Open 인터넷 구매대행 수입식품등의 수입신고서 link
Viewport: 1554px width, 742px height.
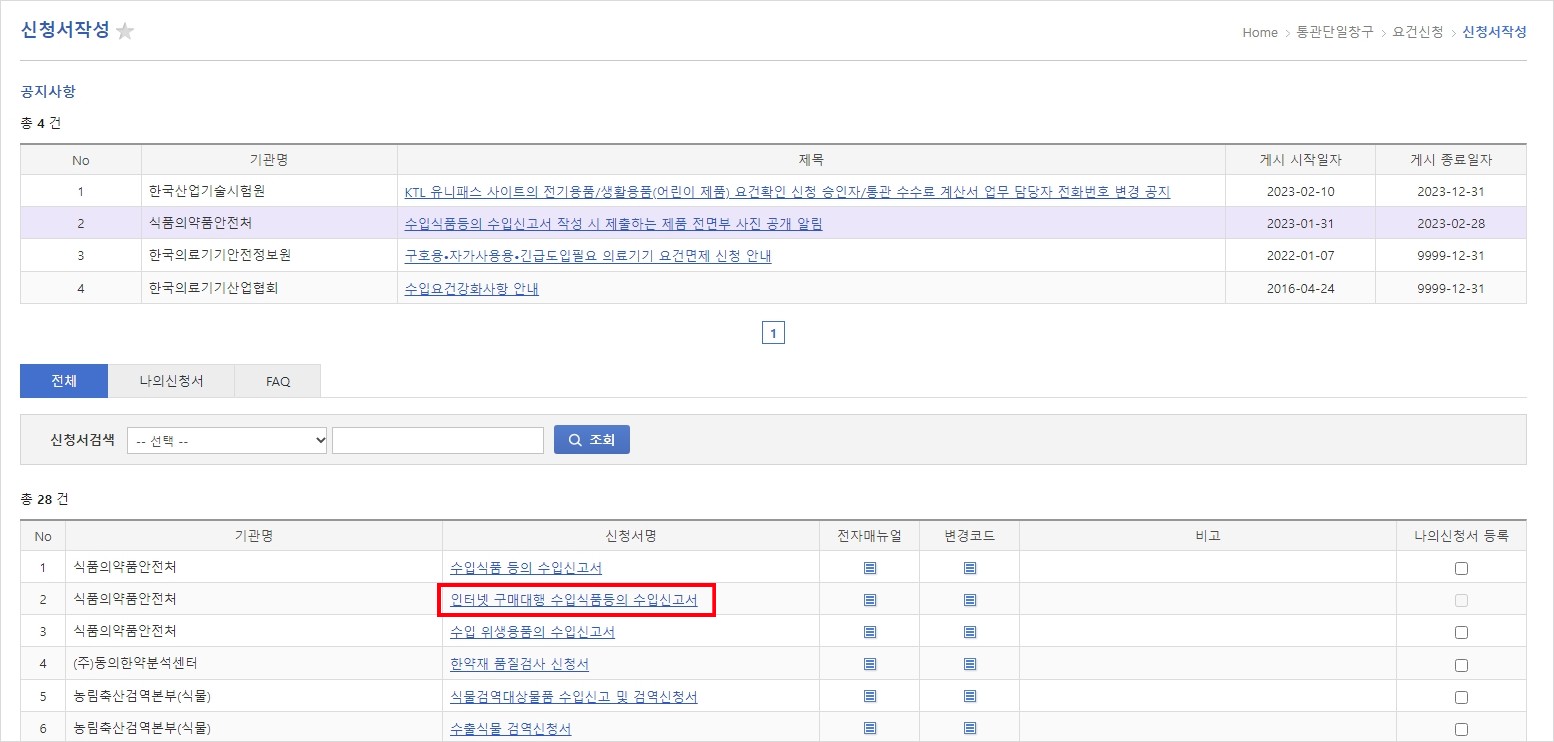pos(574,600)
